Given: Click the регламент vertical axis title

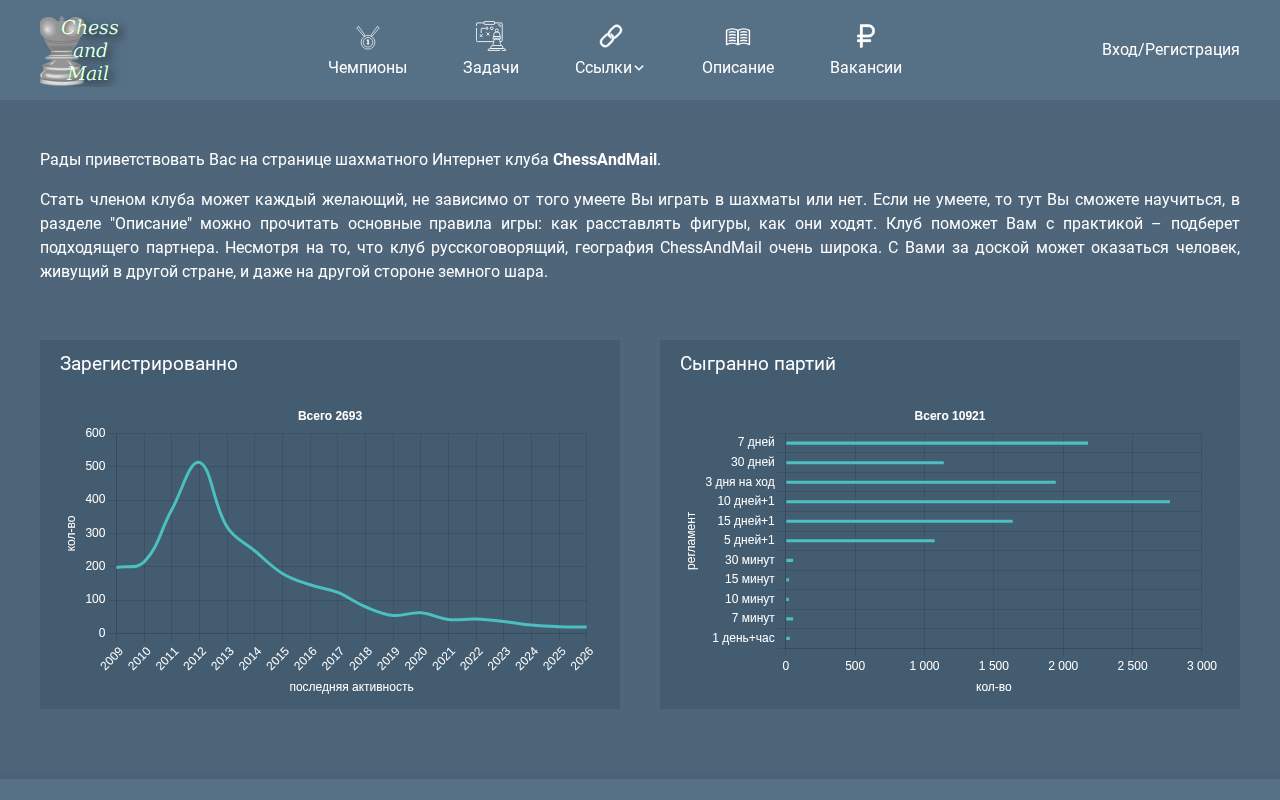Looking at the screenshot, I should coord(691,540).
